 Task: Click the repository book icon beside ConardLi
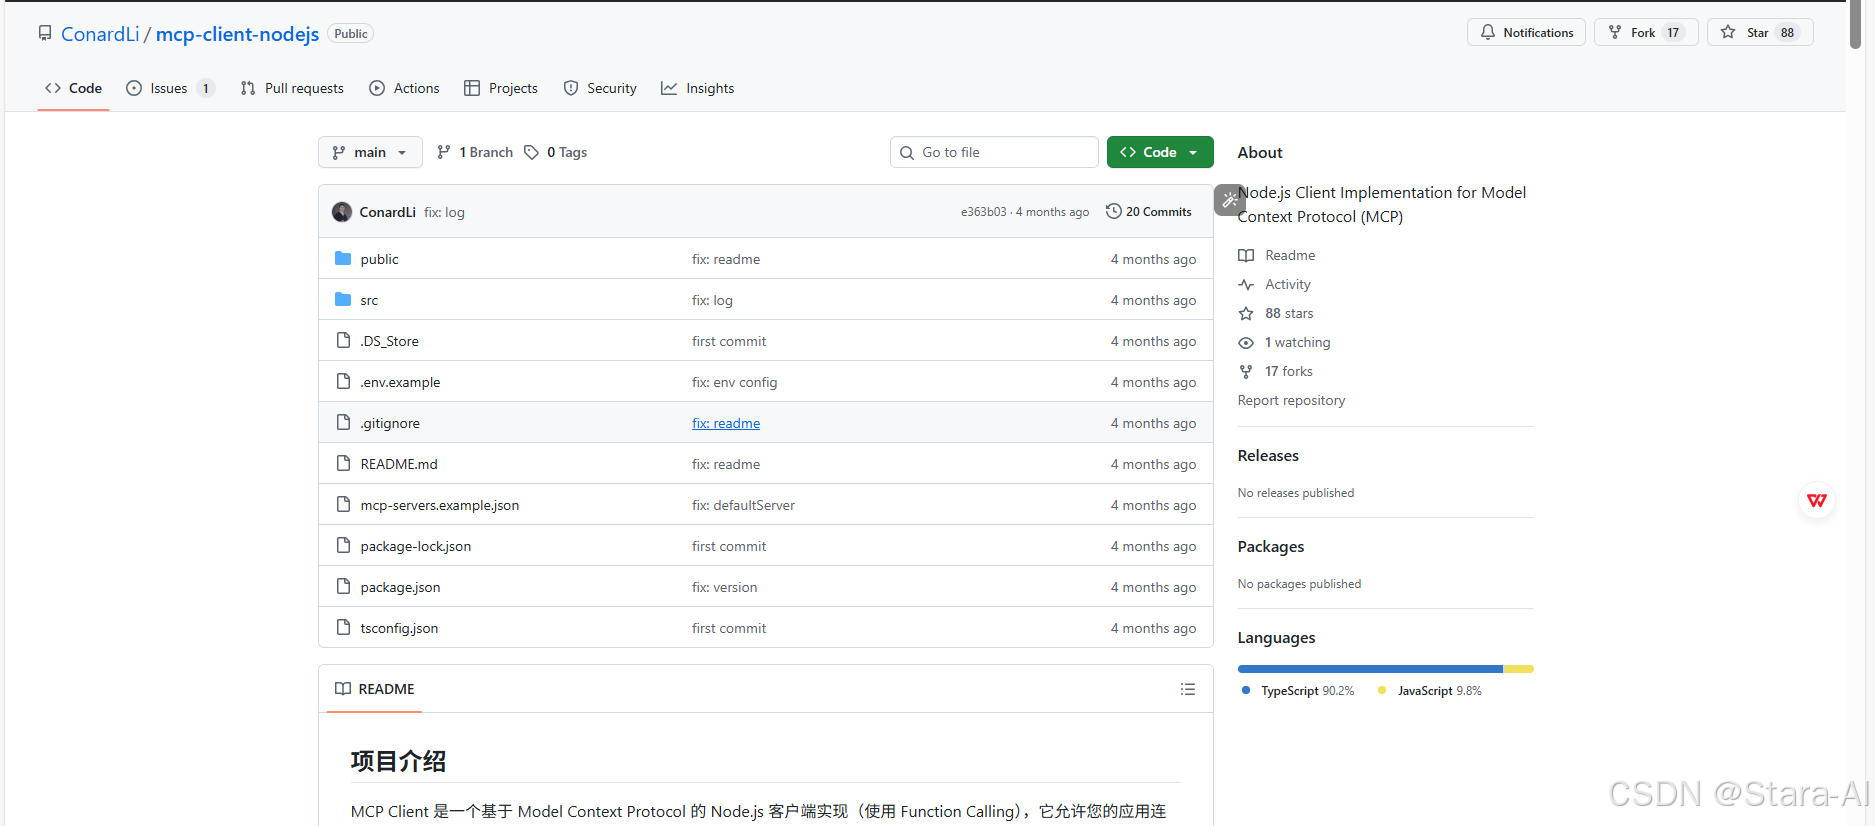[x=45, y=33]
